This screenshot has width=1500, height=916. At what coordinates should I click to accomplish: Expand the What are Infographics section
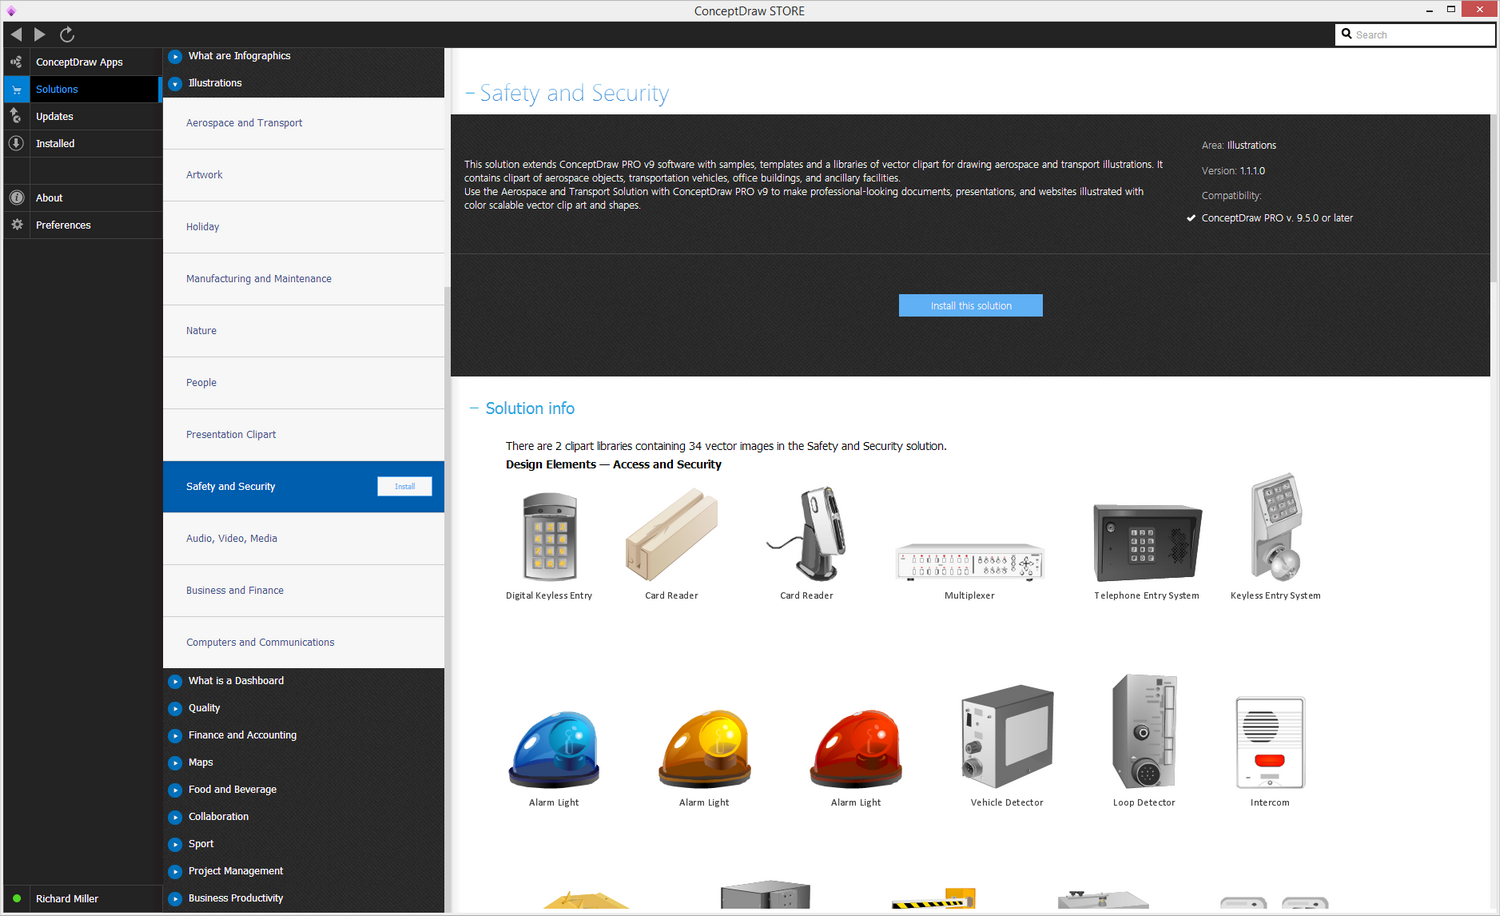tap(175, 56)
